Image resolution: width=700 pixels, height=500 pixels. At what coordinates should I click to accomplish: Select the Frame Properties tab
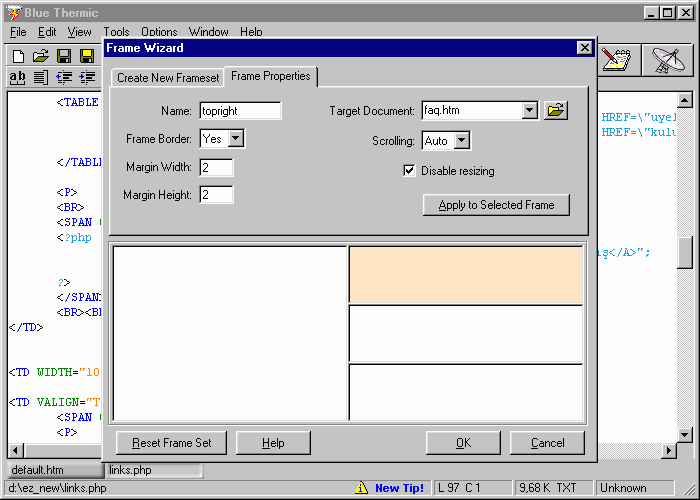coord(271,76)
